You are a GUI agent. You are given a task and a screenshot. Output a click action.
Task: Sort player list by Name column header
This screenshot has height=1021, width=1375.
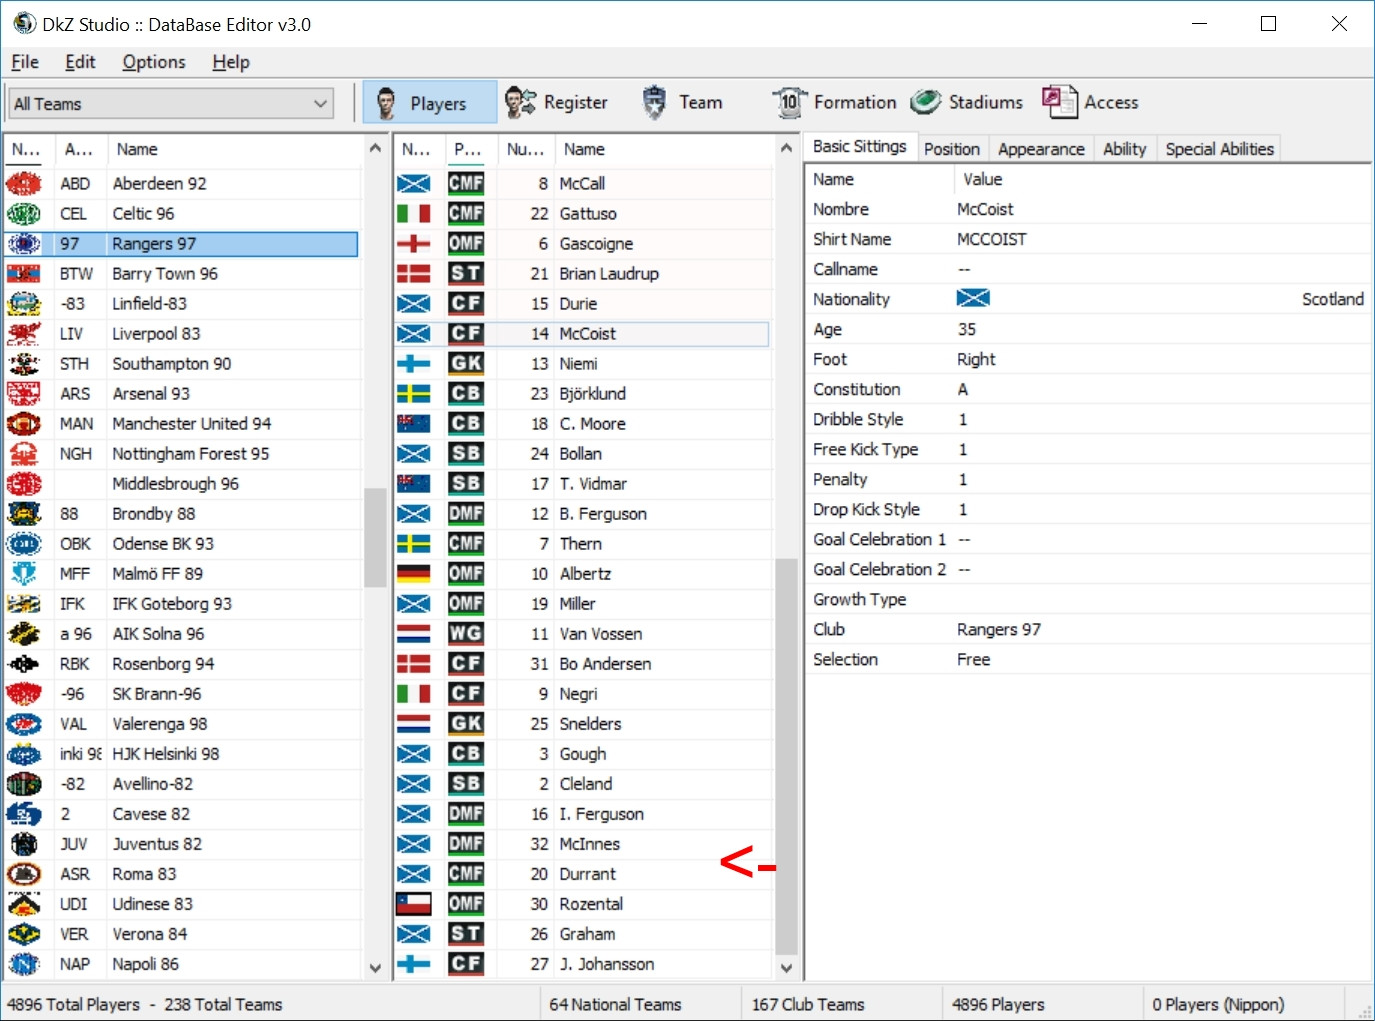[x=664, y=149]
